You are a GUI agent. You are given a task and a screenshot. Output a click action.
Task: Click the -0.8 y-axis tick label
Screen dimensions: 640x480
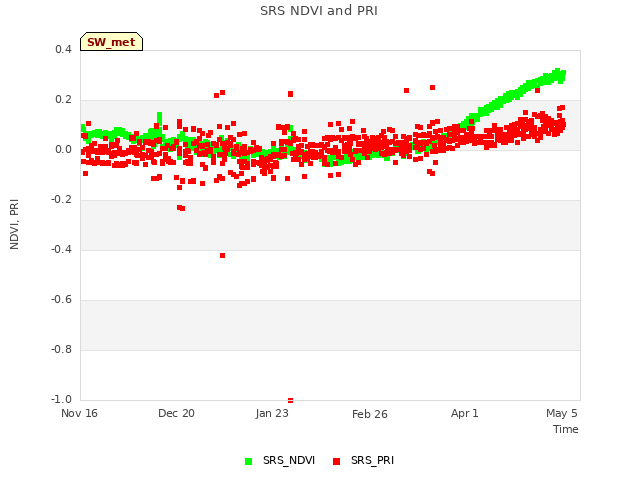click(x=61, y=349)
